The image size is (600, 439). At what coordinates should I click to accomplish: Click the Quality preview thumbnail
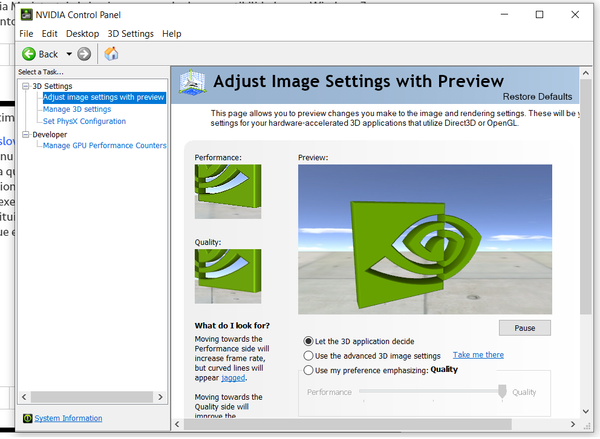pyautogui.click(x=228, y=276)
